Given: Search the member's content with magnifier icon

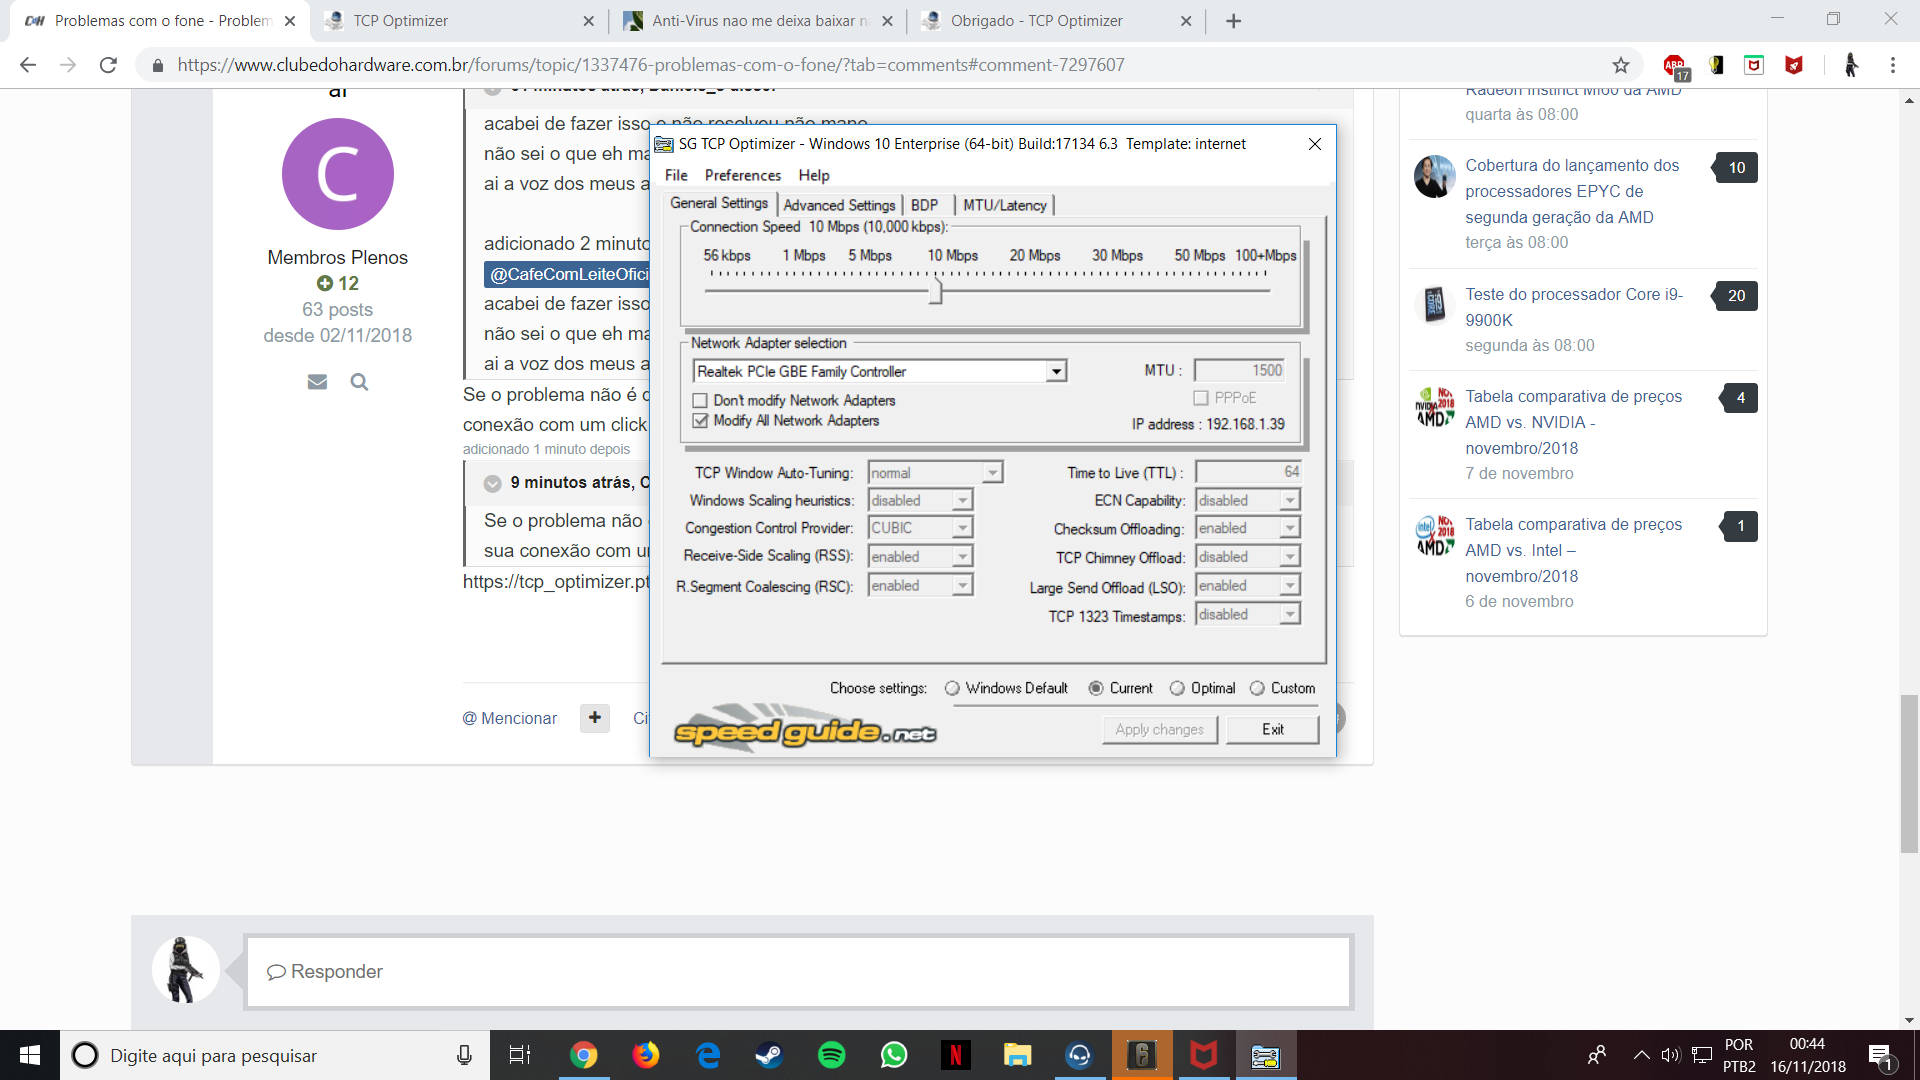Looking at the screenshot, I should click(x=359, y=382).
